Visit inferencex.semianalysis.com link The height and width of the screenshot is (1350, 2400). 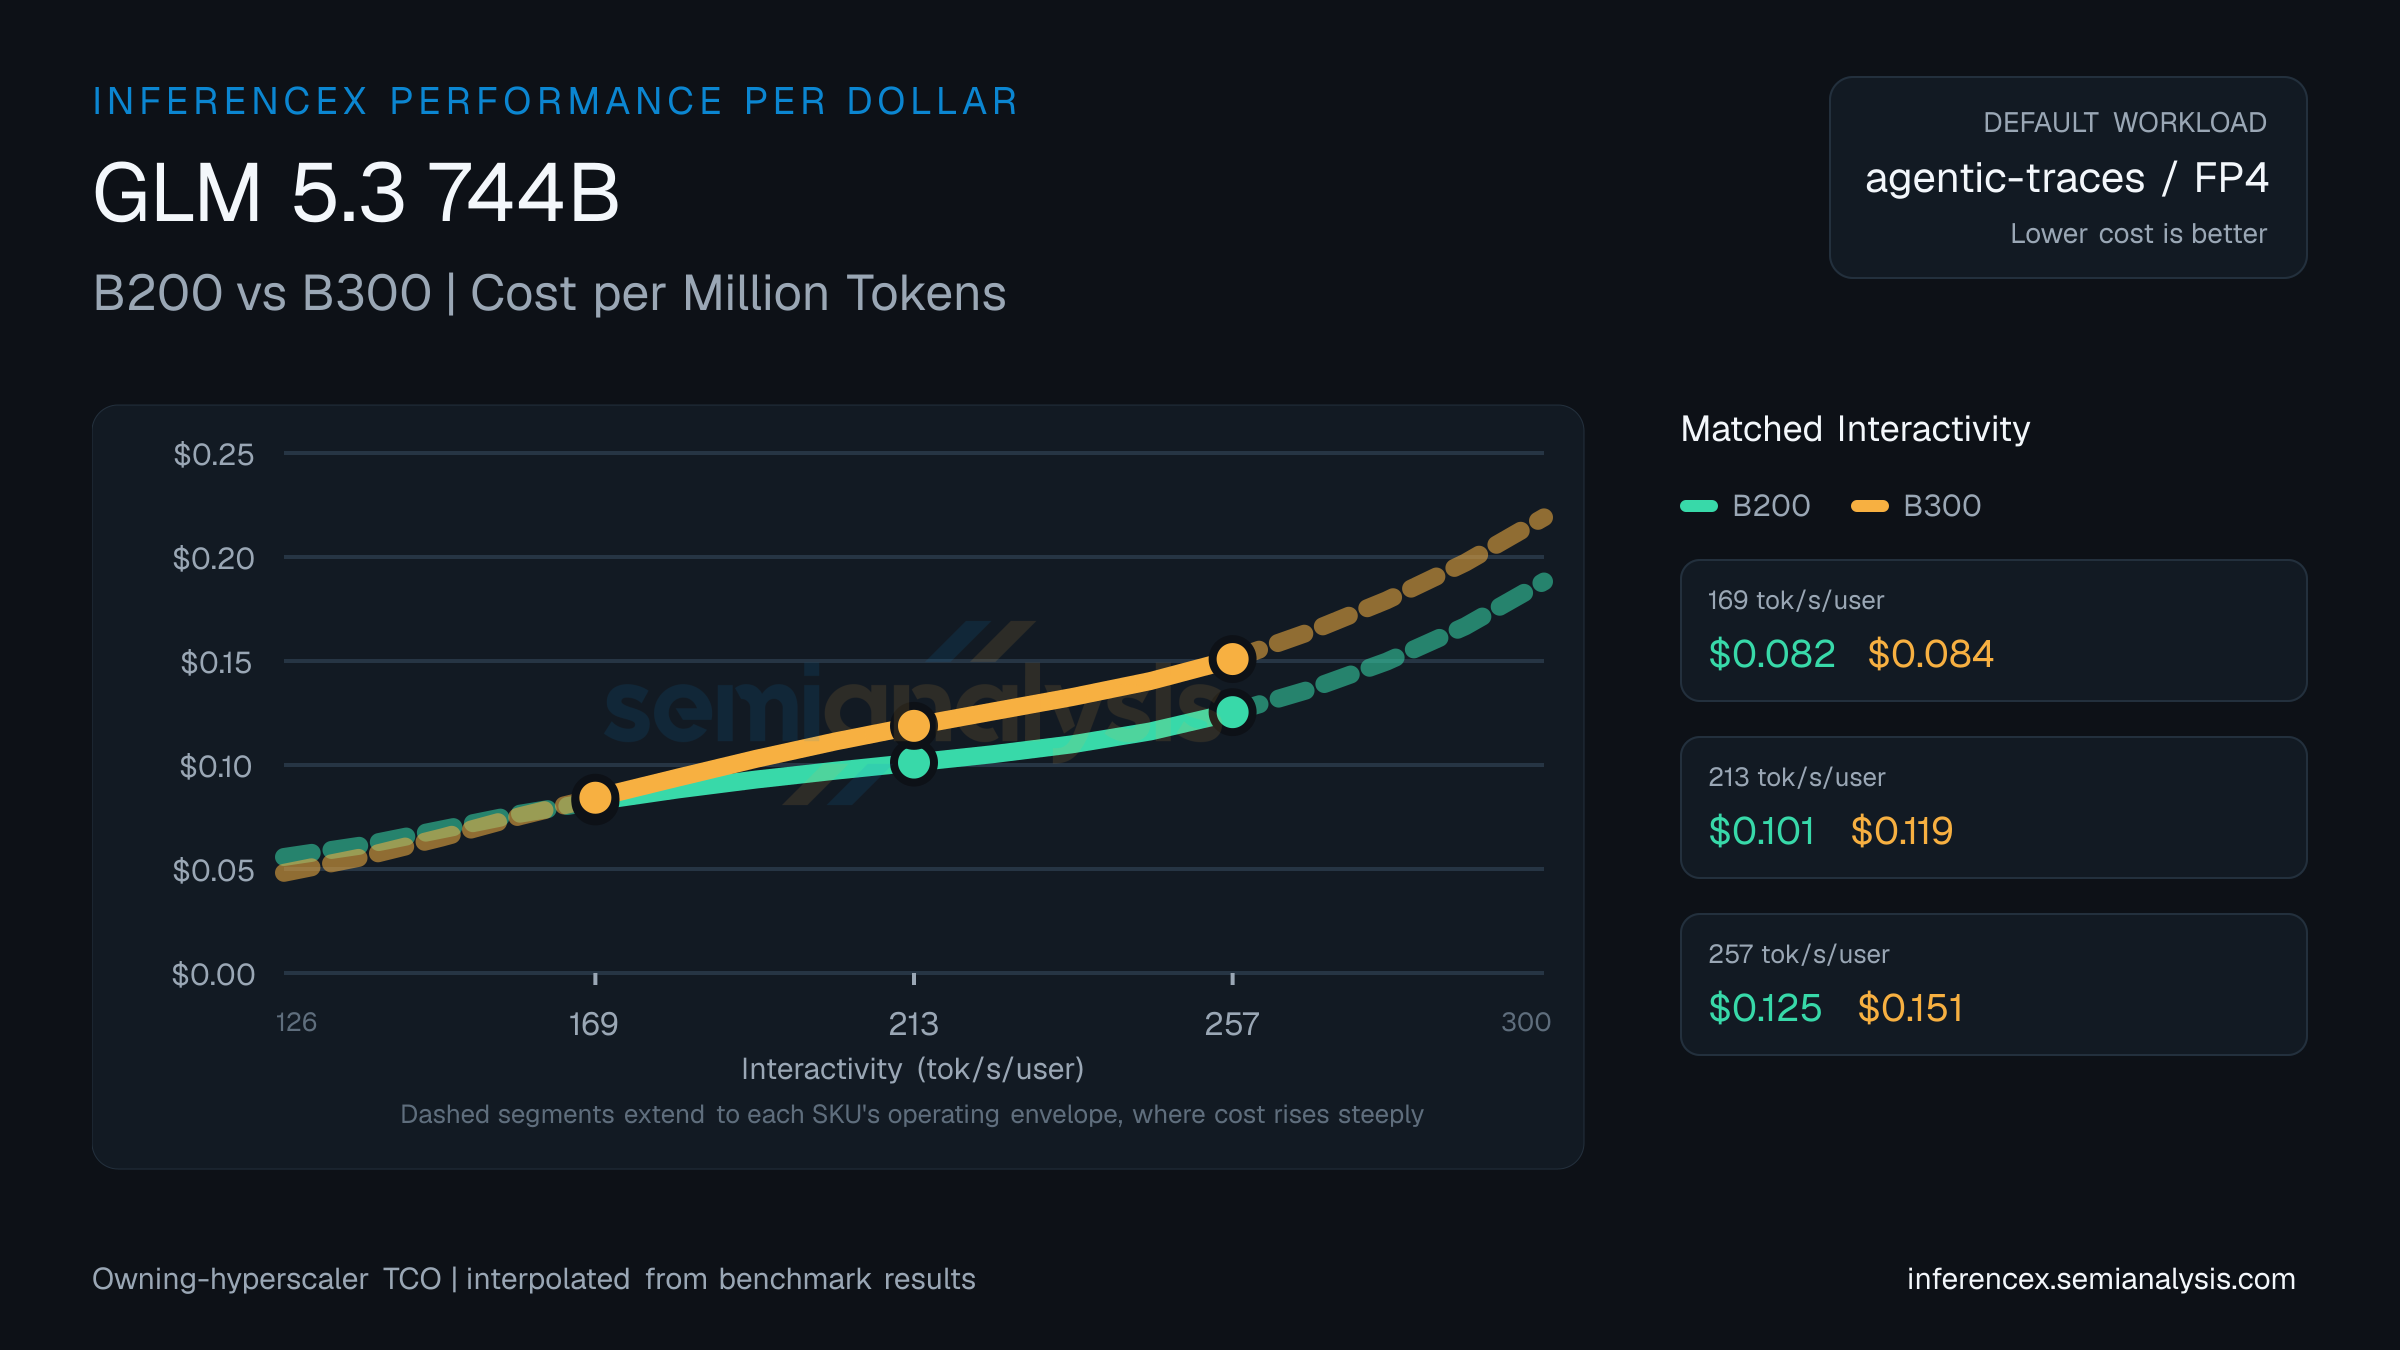(x=2101, y=1279)
